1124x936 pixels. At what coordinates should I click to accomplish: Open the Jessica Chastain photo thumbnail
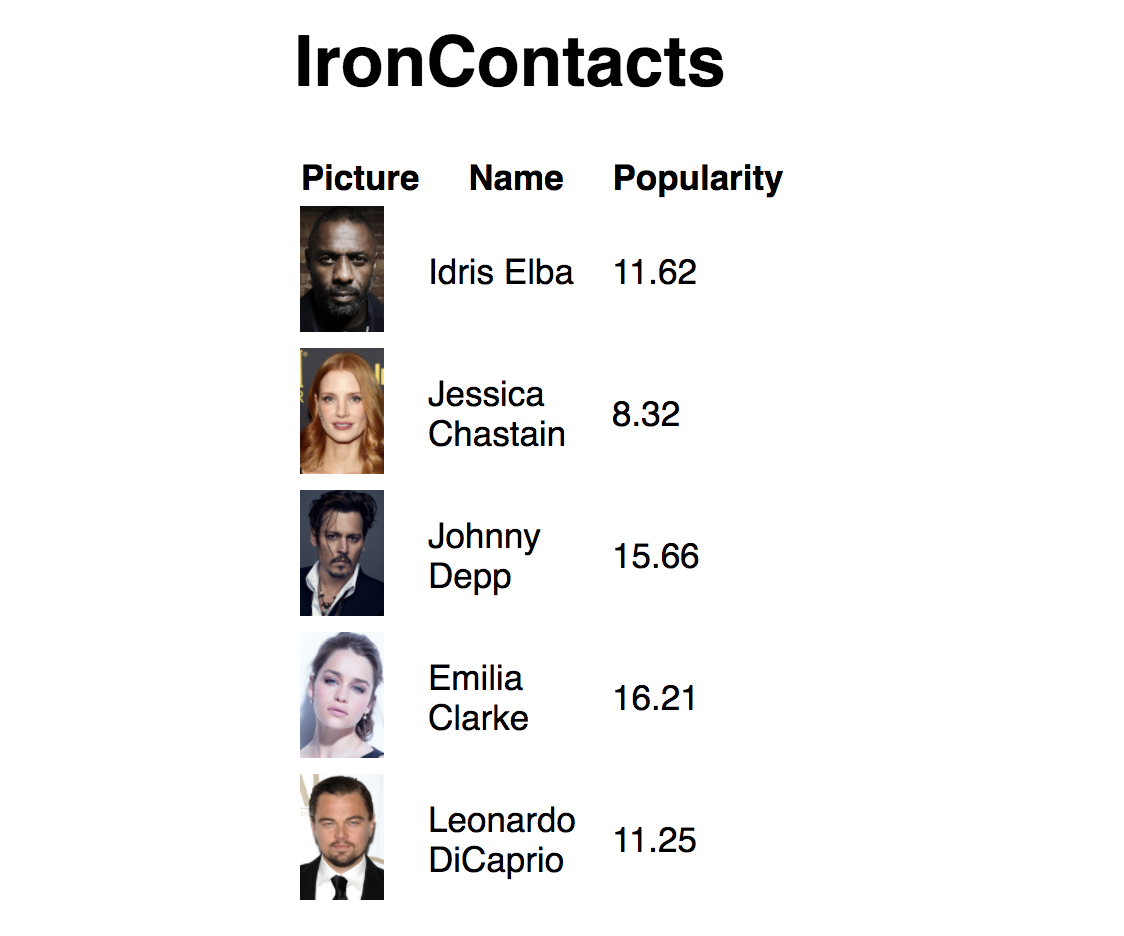click(x=342, y=411)
